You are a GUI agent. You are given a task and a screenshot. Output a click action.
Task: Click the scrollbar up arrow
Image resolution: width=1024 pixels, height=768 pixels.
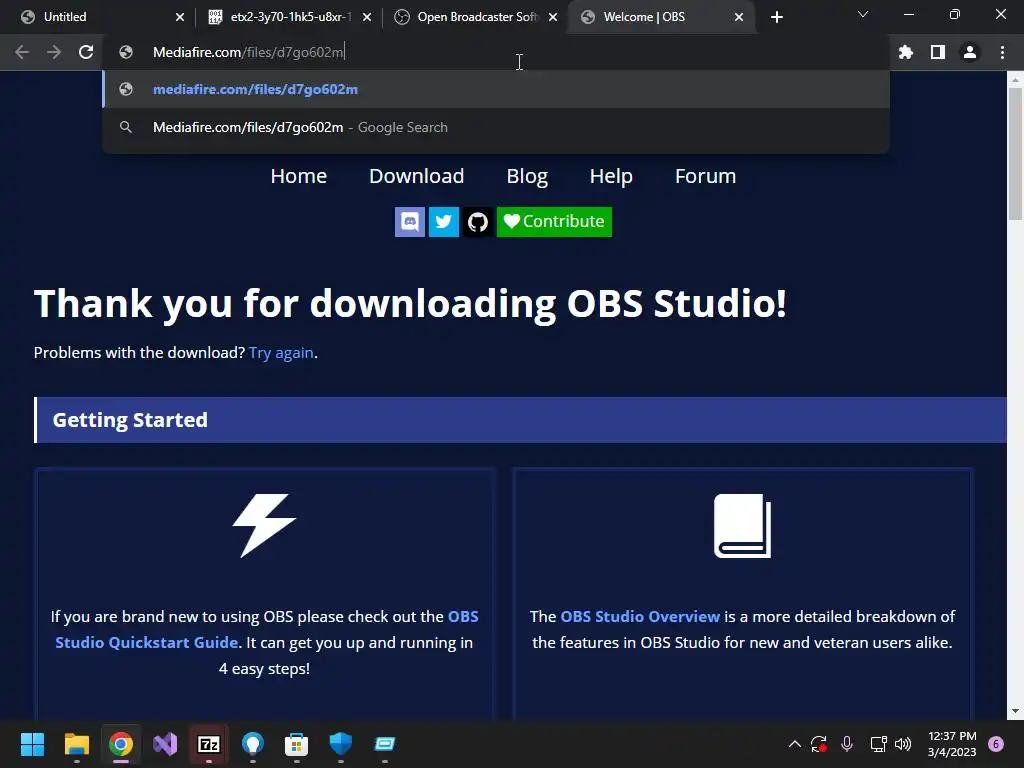[x=1015, y=80]
